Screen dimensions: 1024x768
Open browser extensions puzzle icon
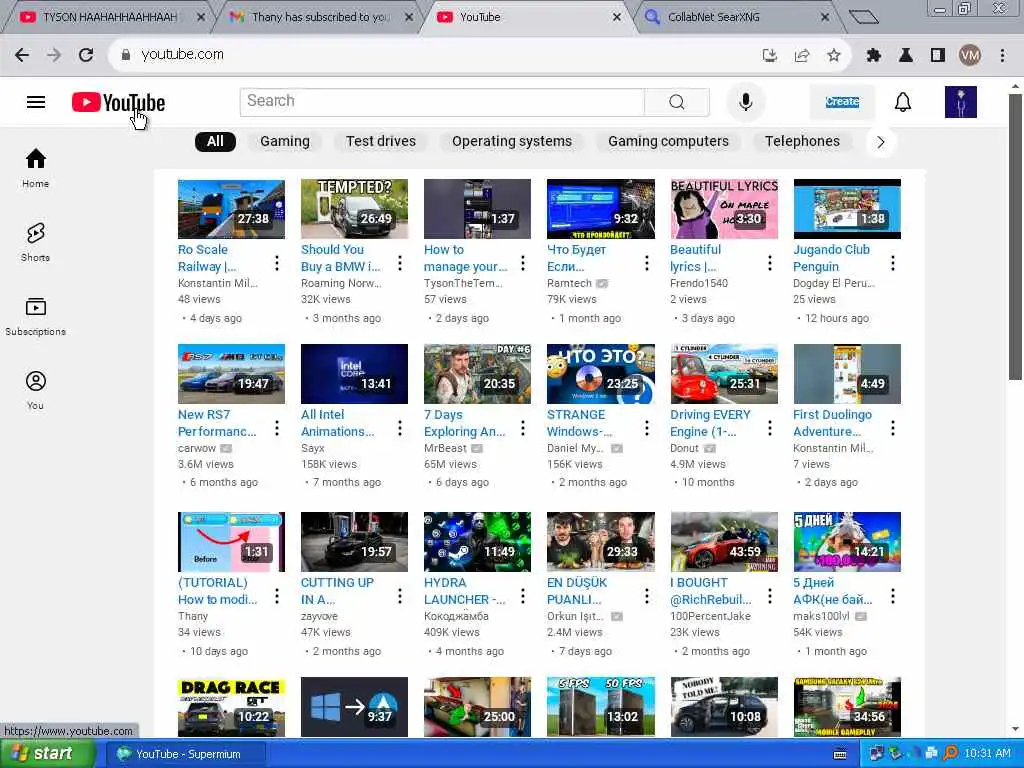873,55
